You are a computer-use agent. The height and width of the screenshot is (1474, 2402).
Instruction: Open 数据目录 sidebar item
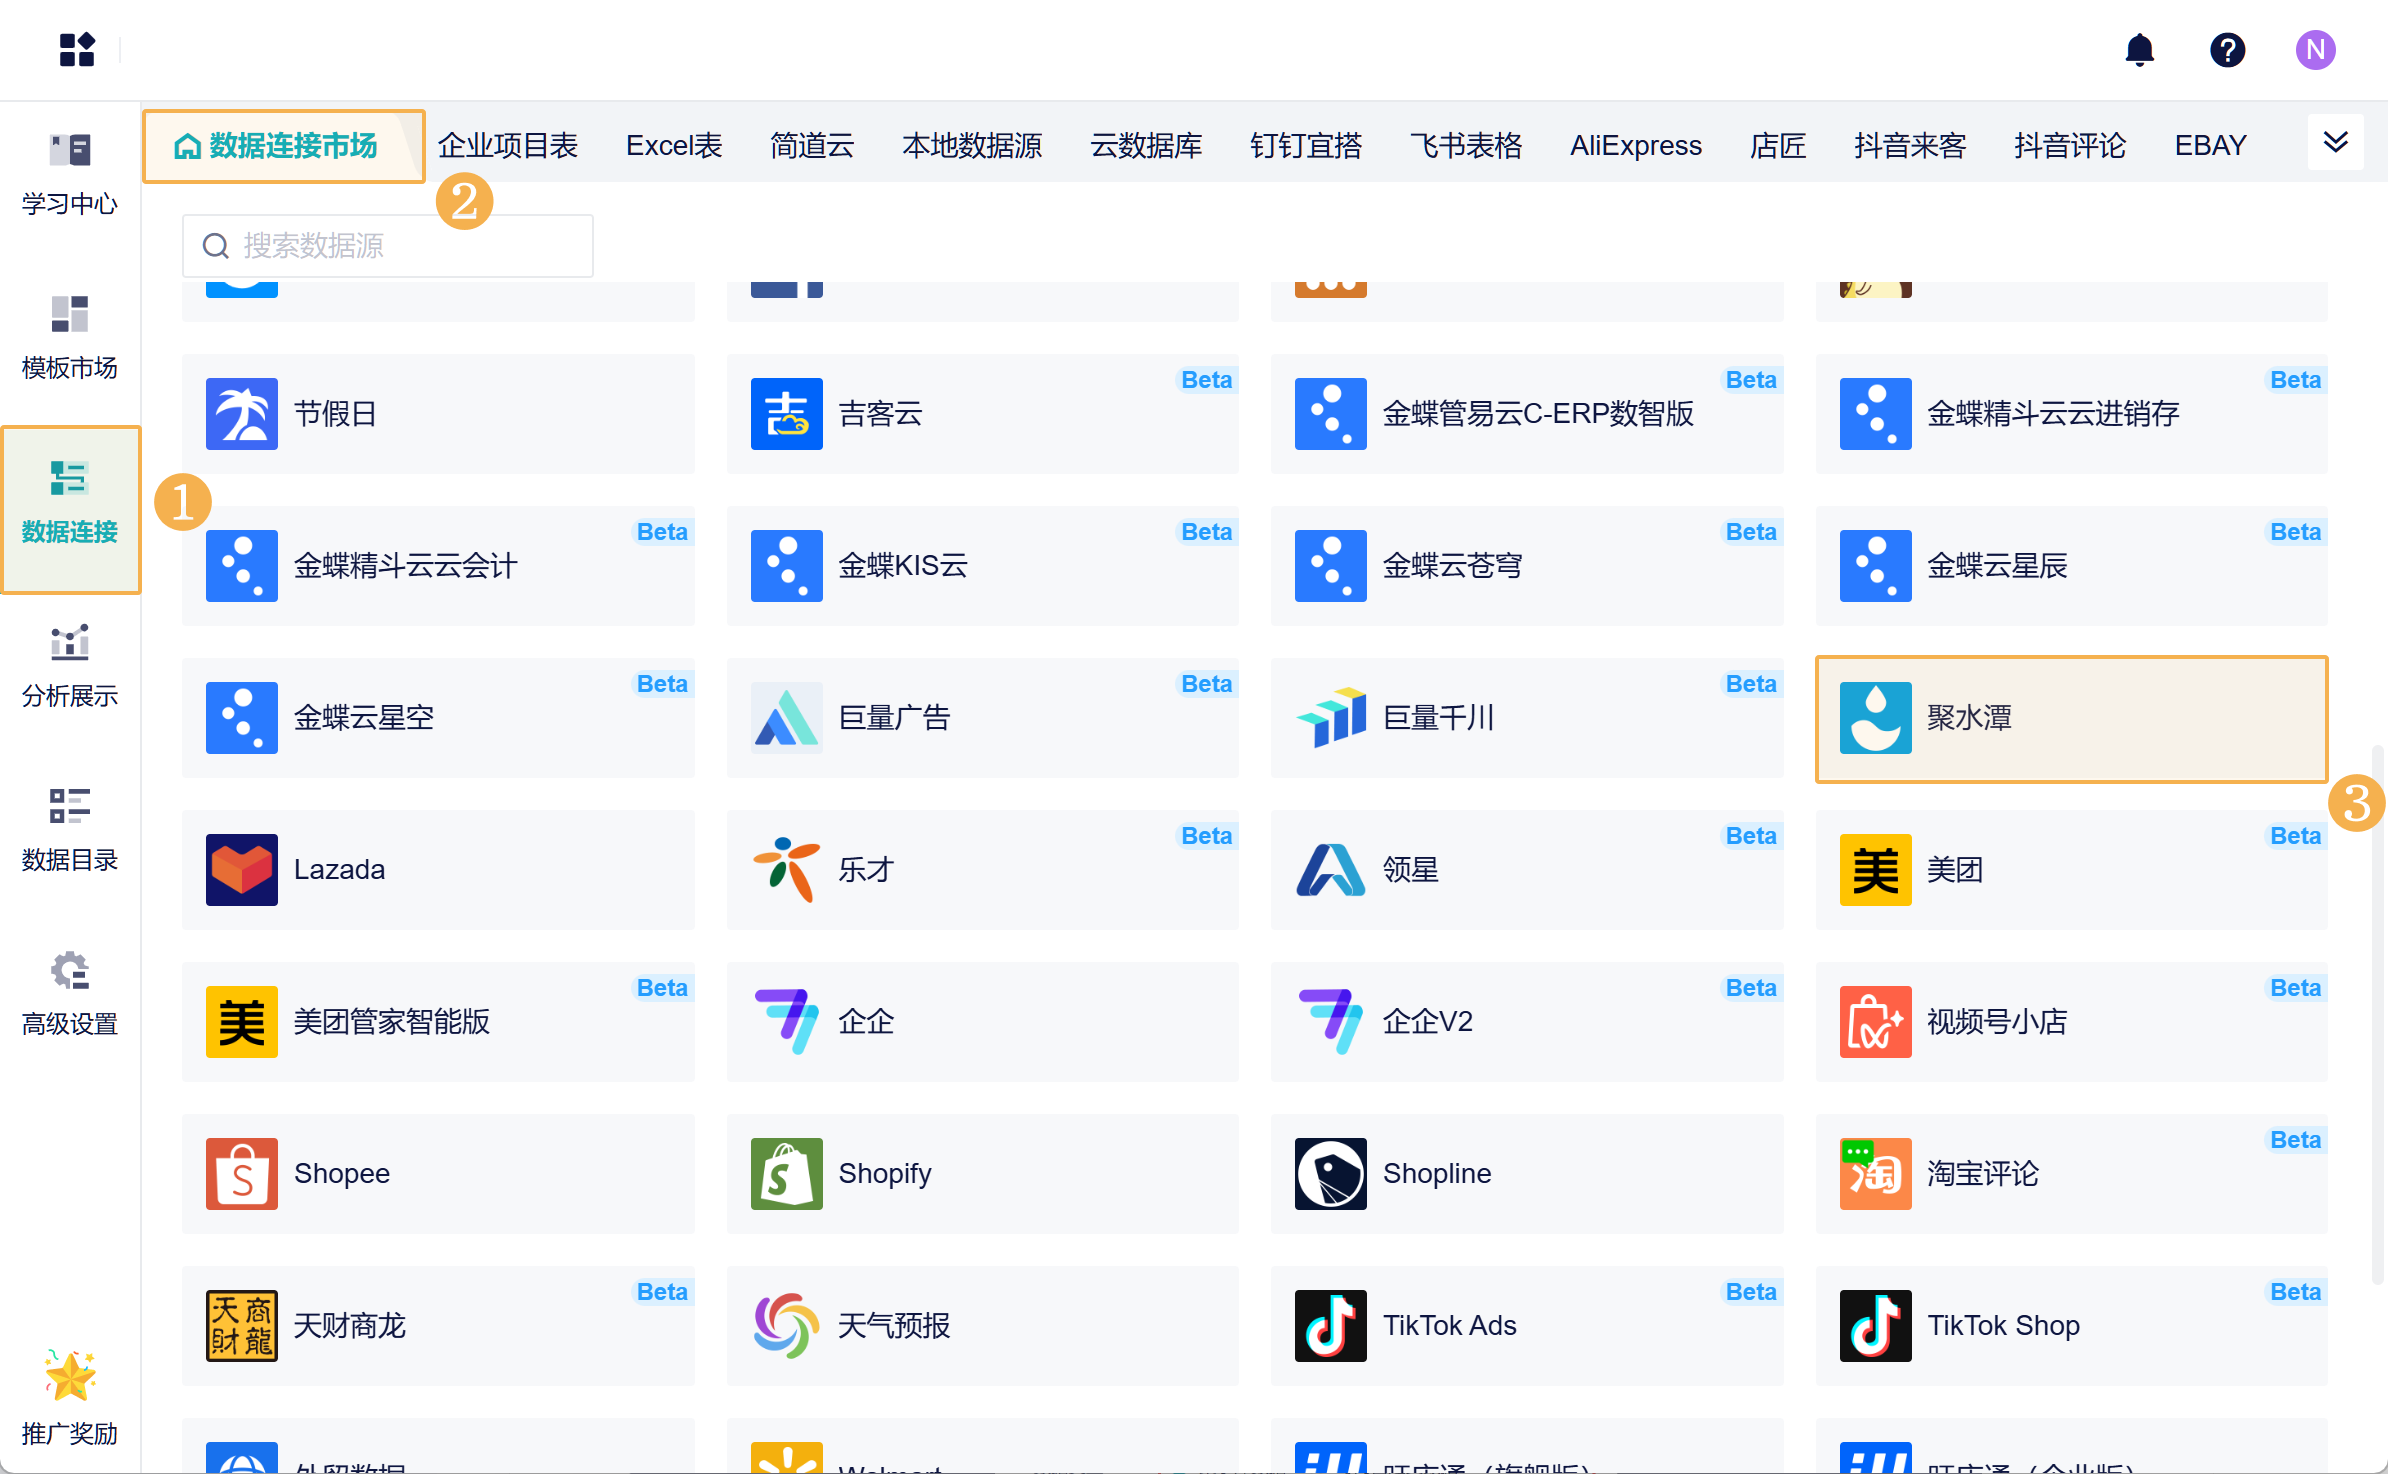tap(70, 831)
